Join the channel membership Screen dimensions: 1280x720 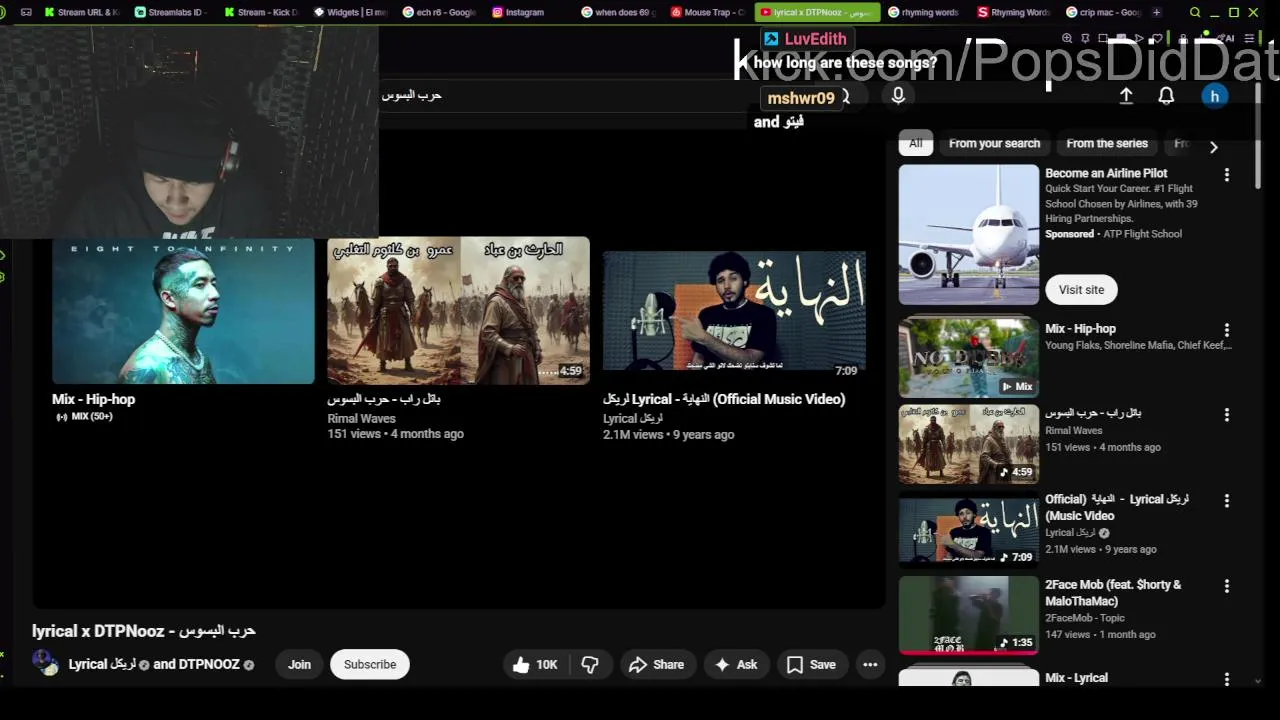click(x=299, y=664)
